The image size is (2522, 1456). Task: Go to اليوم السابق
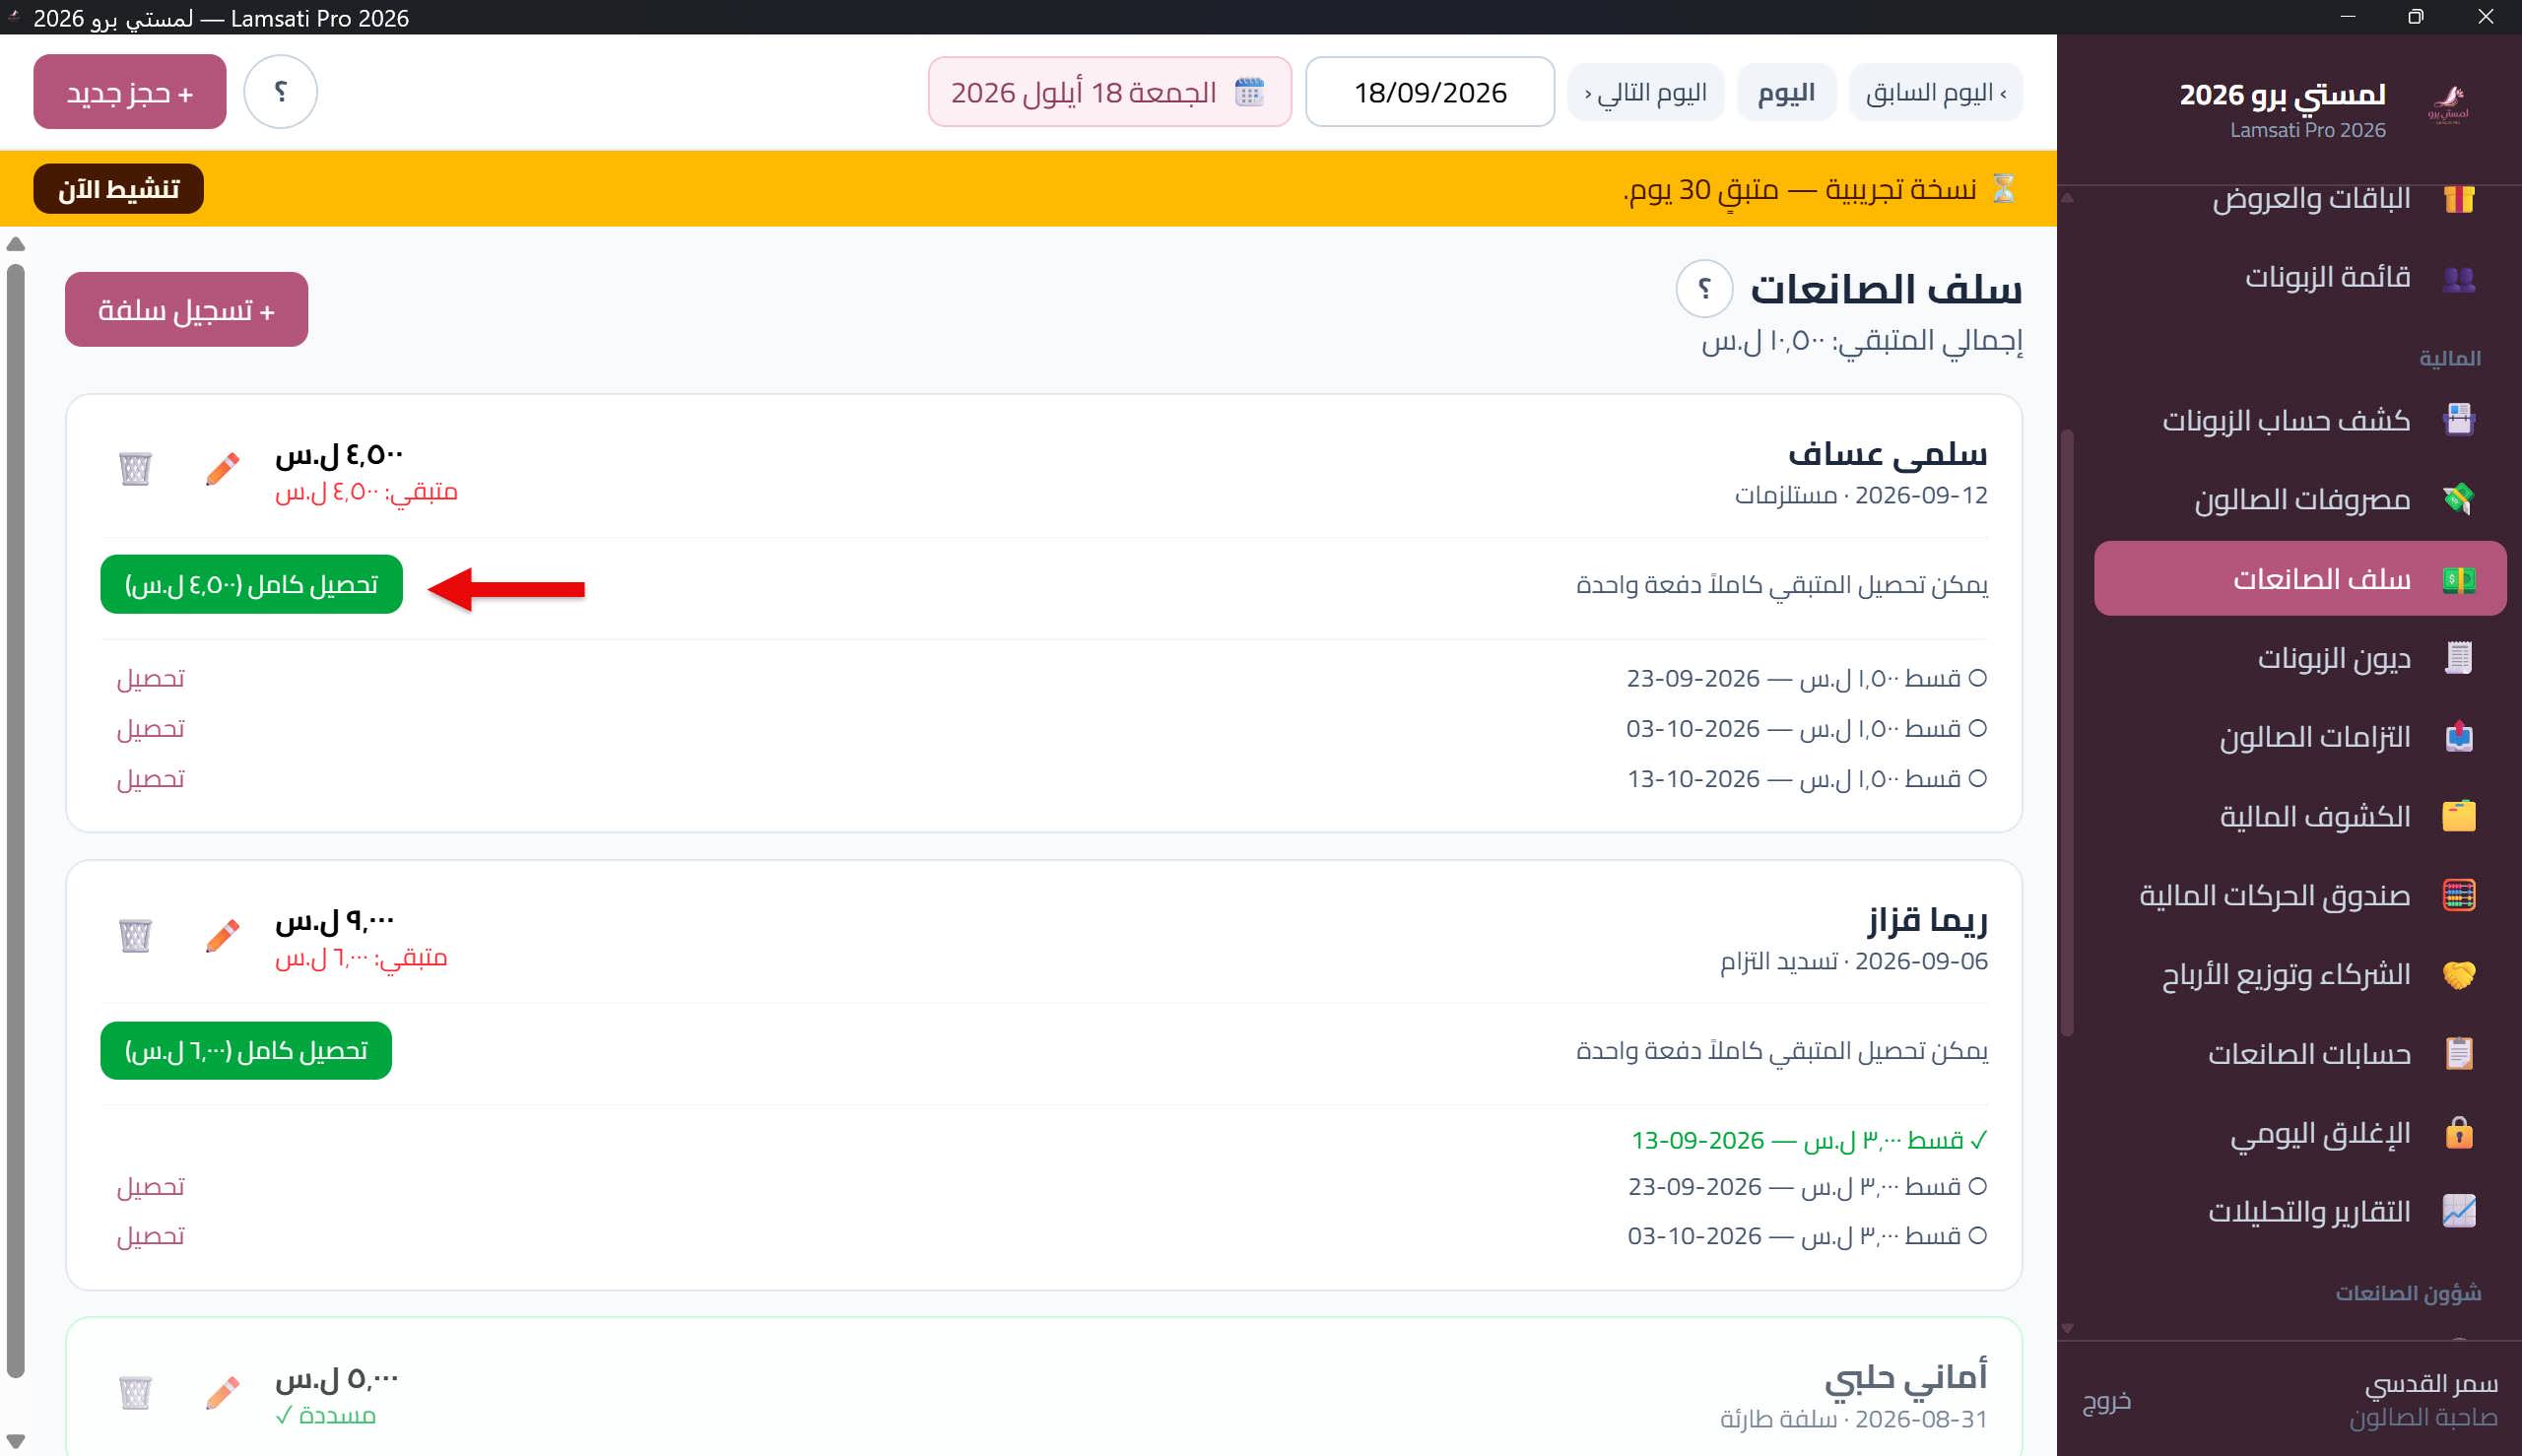click(x=1935, y=93)
